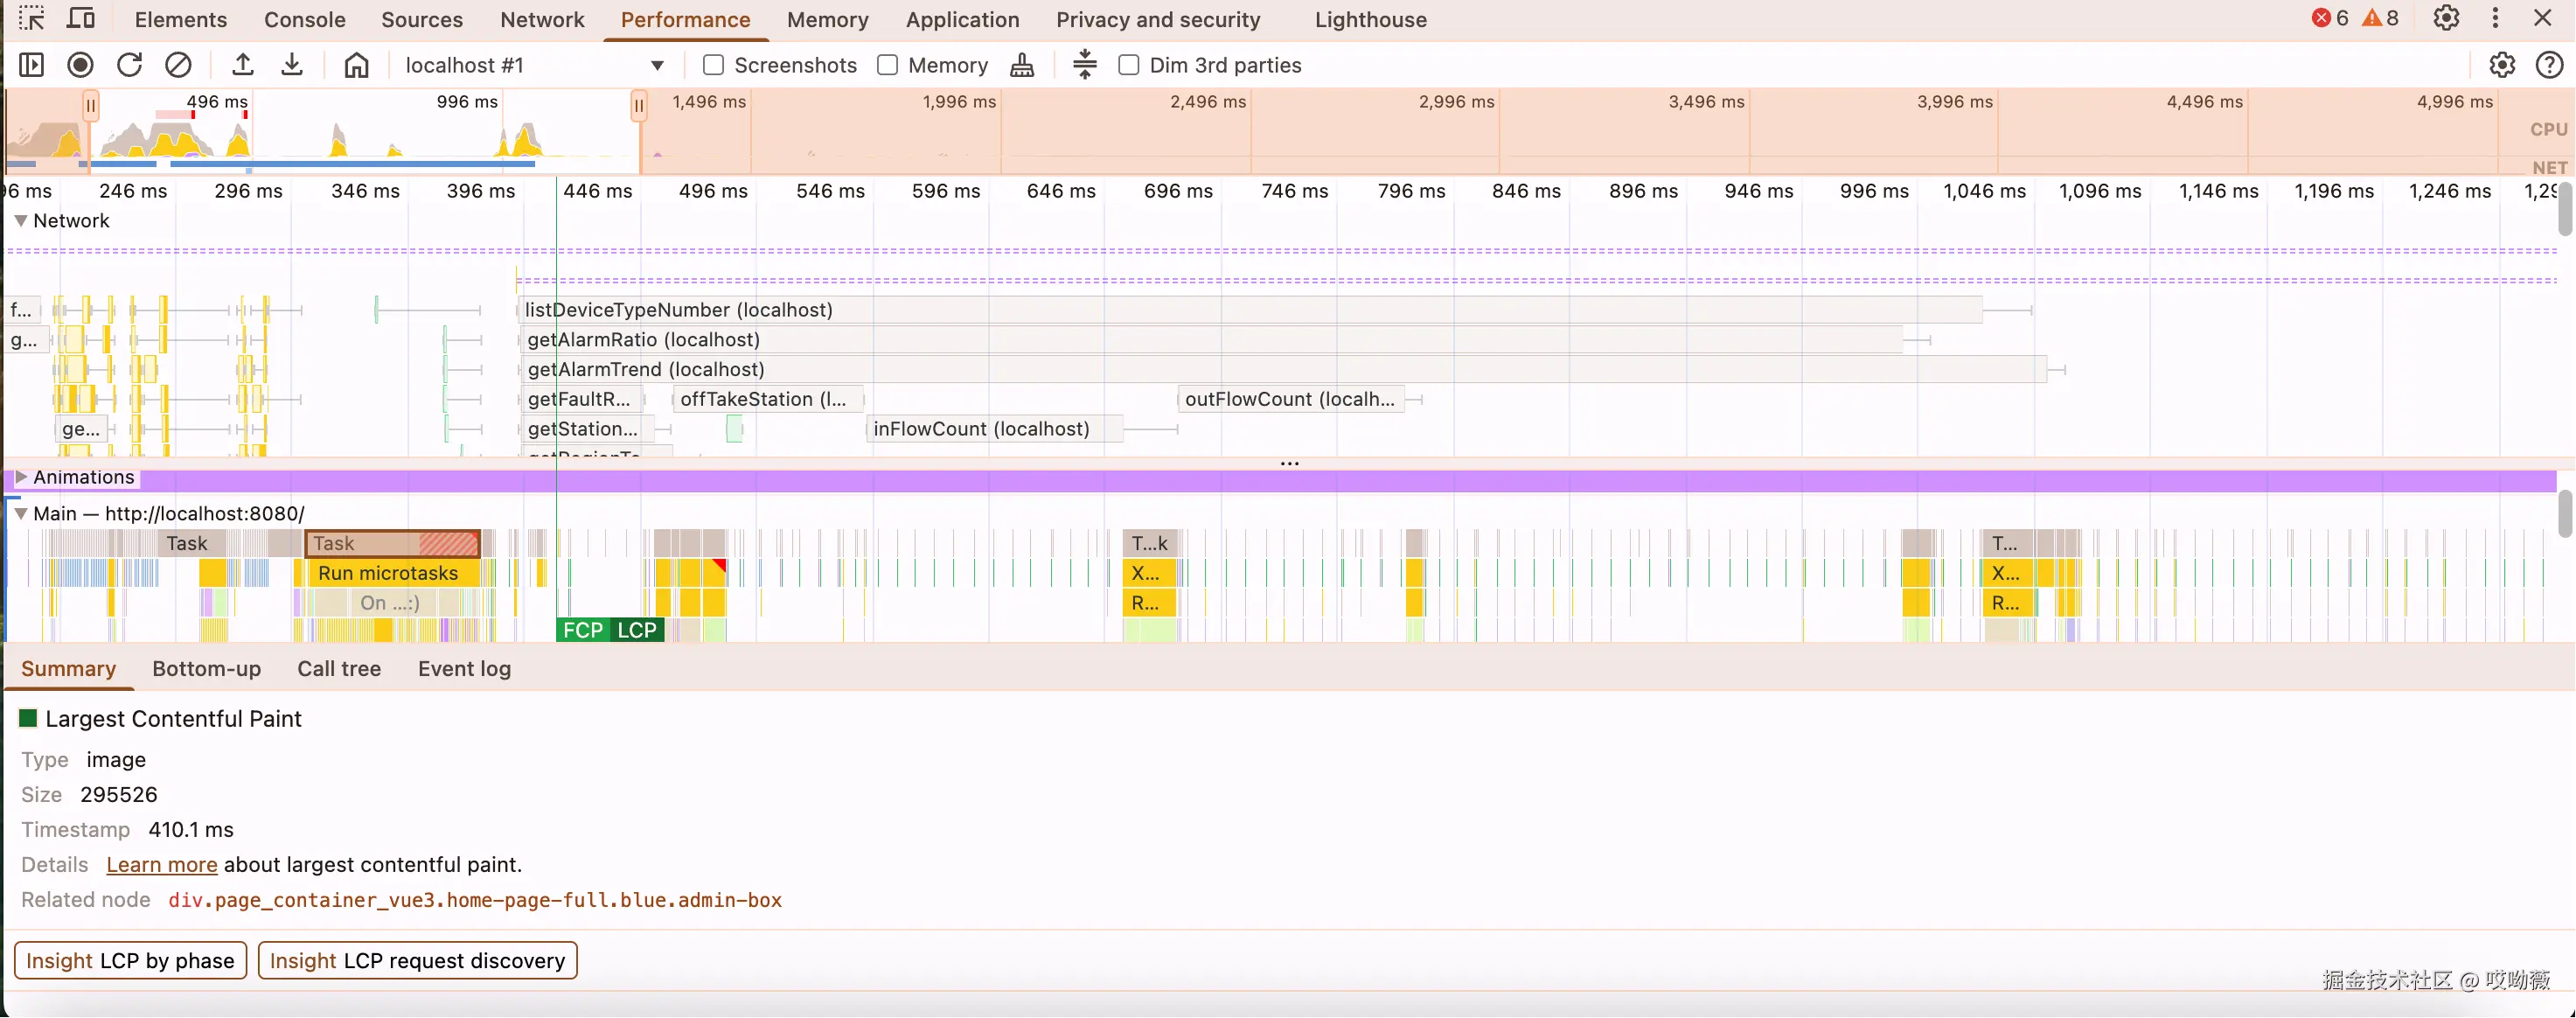This screenshot has width=2576, height=1018.
Task: Toggle the device toolbar icon
Action: click(81, 19)
